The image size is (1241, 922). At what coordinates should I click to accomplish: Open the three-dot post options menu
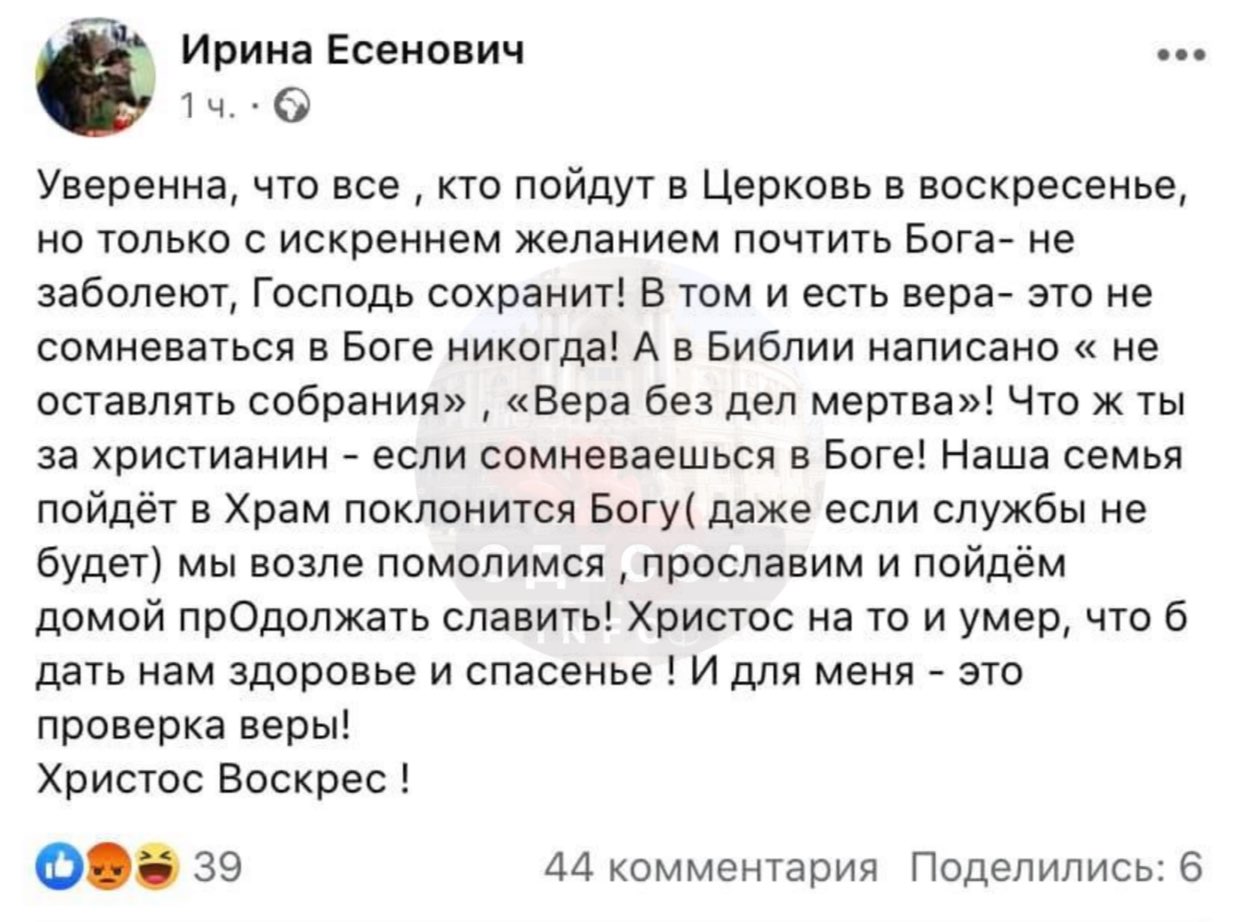(1182, 56)
